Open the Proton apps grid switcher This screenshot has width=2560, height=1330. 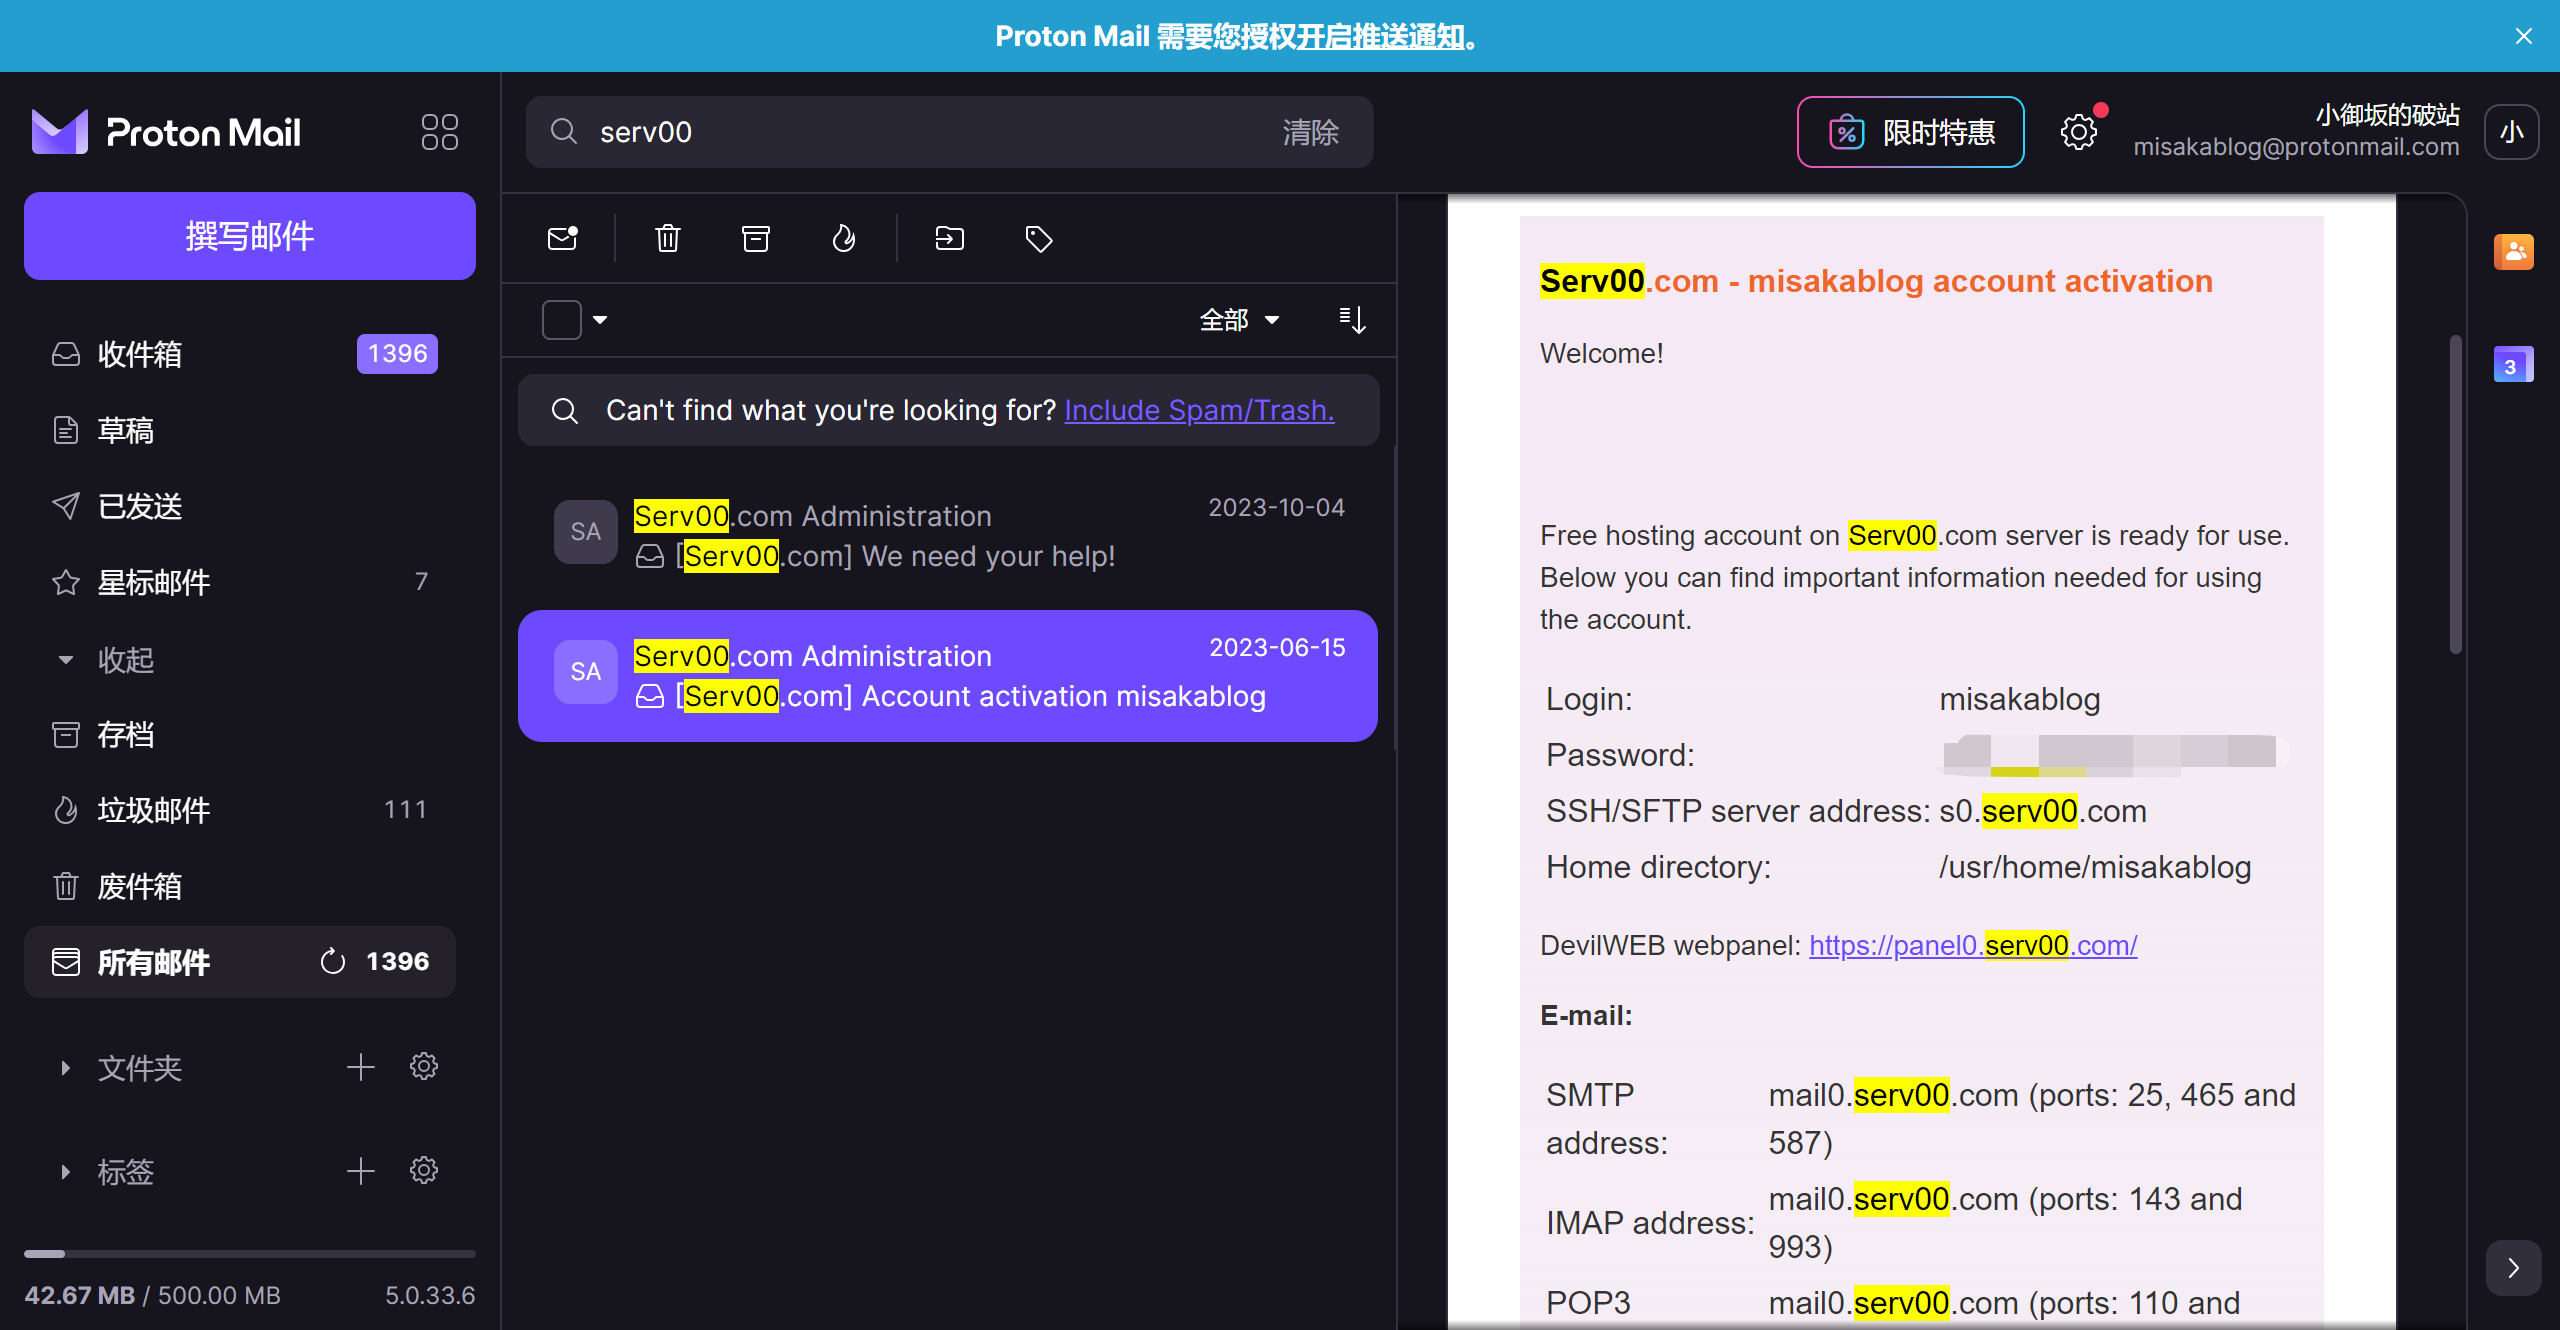(x=439, y=132)
